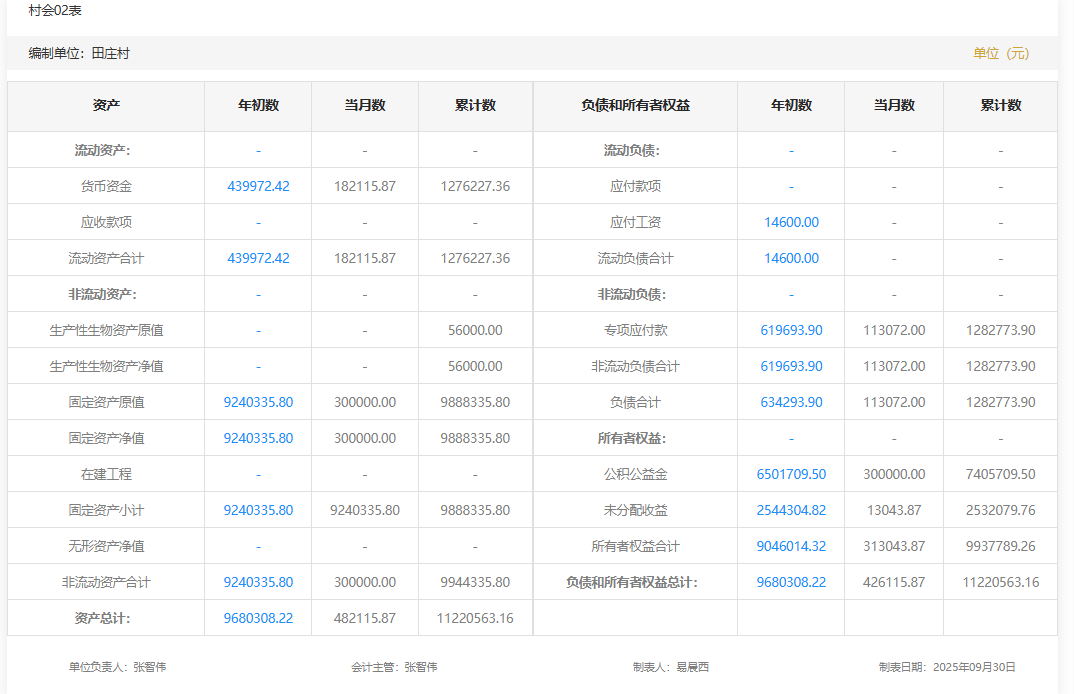Click 专项应付款 年初数 link 619693.90
Viewport: 1074px width, 694px height.
coord(791,330)
